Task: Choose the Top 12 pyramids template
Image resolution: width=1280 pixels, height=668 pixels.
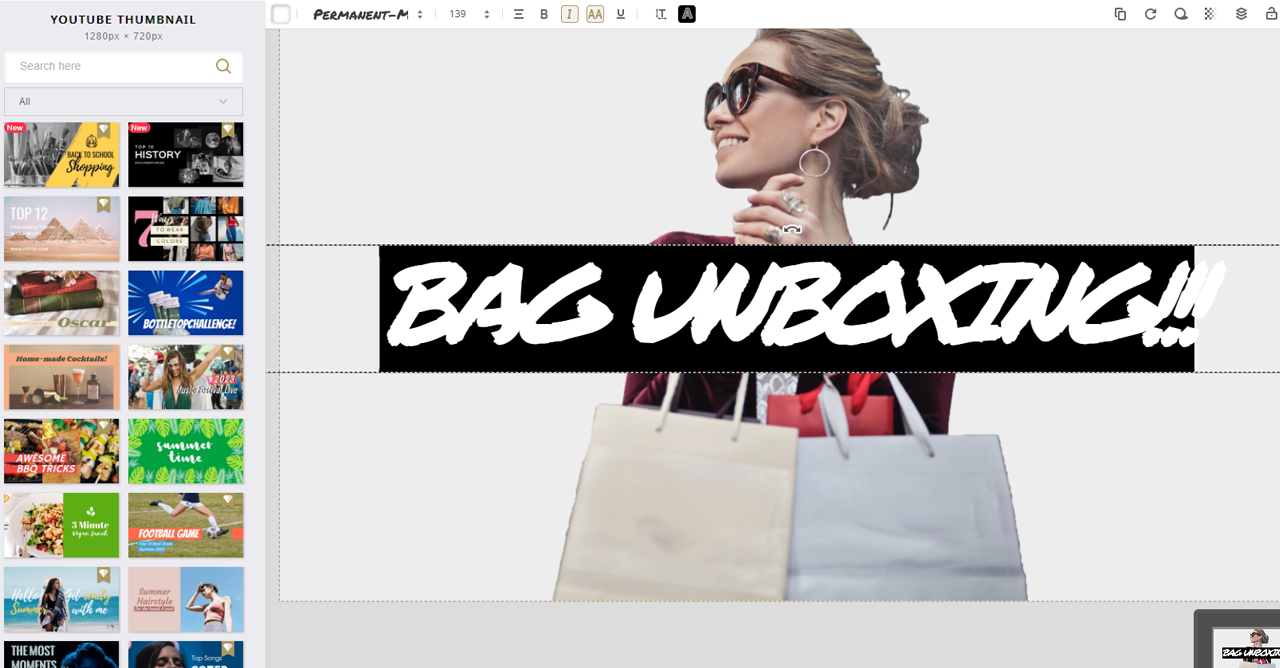Action: click(x=62, y=229)
